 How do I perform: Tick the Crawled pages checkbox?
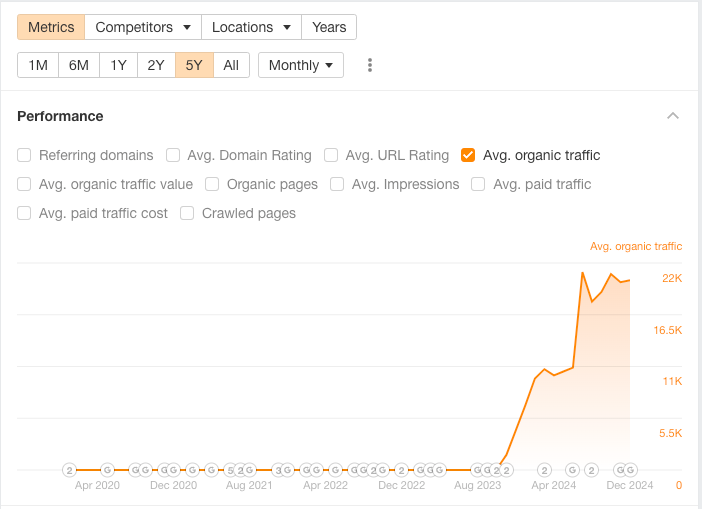point(187,213)
